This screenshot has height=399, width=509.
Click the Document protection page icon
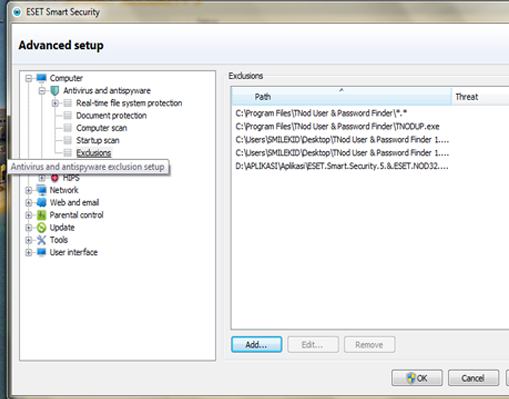[x=68, y=116]
